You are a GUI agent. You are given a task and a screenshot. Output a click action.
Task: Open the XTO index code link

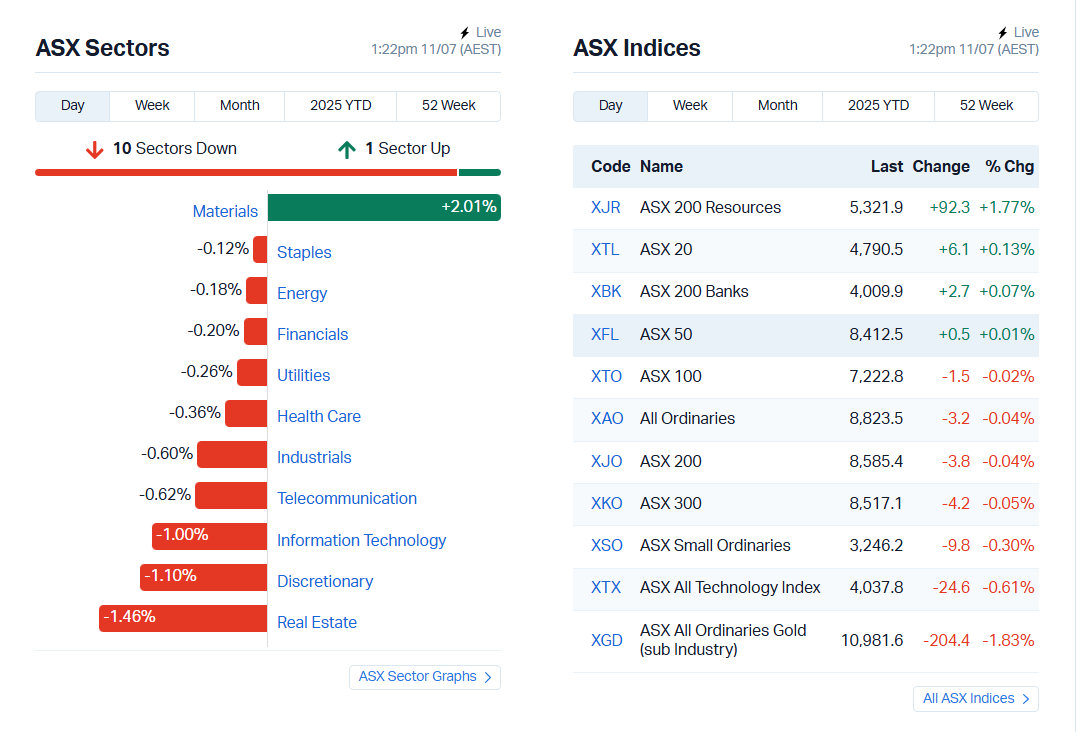pos(606,377)
